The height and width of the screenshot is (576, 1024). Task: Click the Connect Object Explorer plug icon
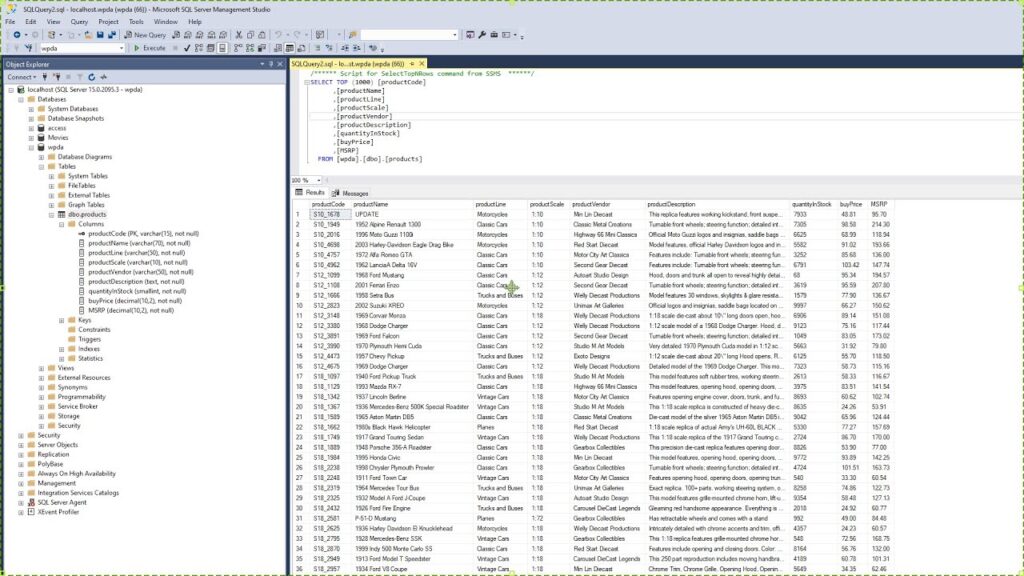tap(44, 77)
